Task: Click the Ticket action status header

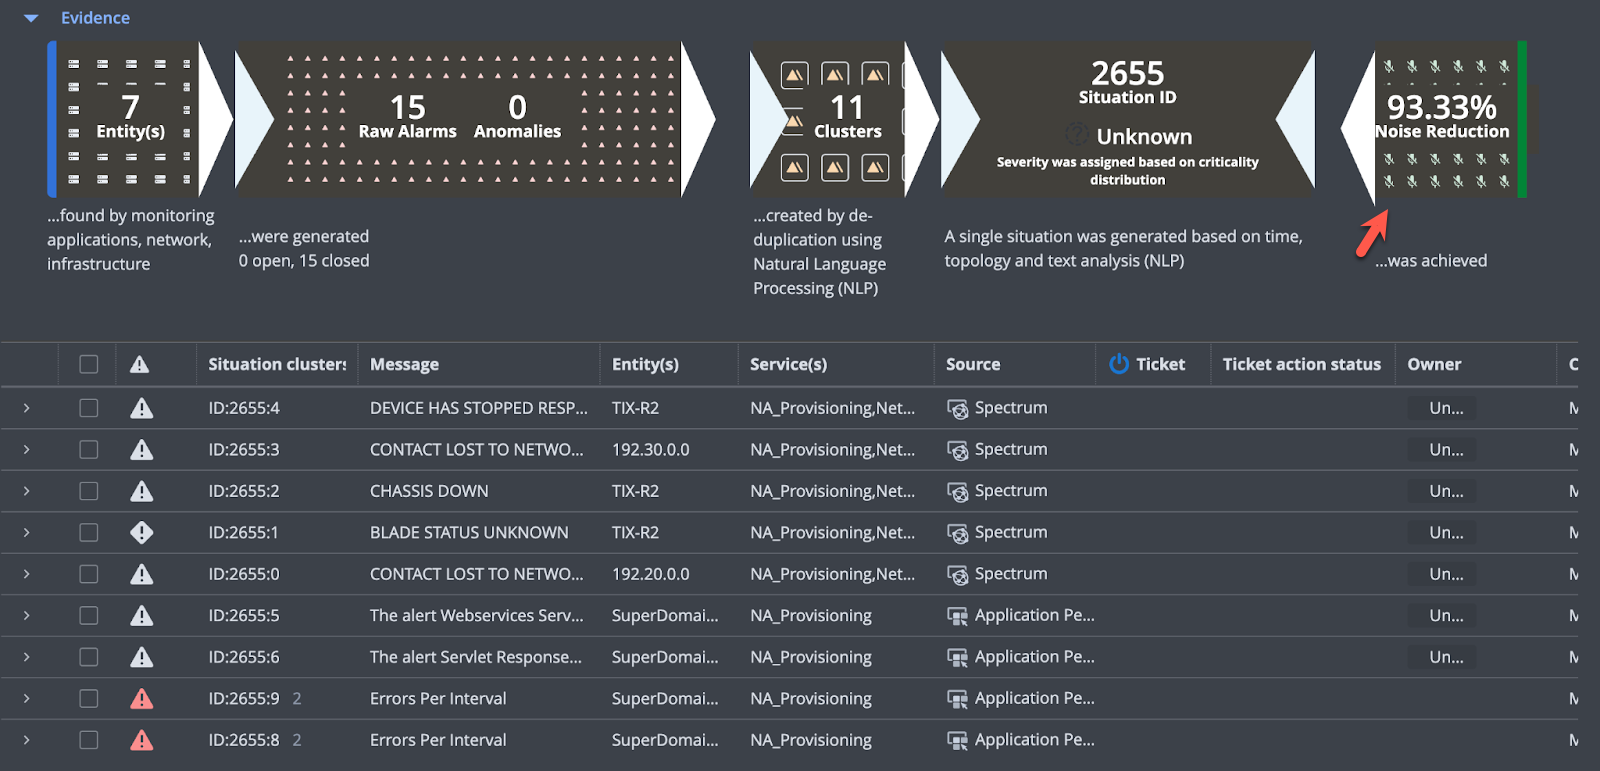Action: (1301, 364)
